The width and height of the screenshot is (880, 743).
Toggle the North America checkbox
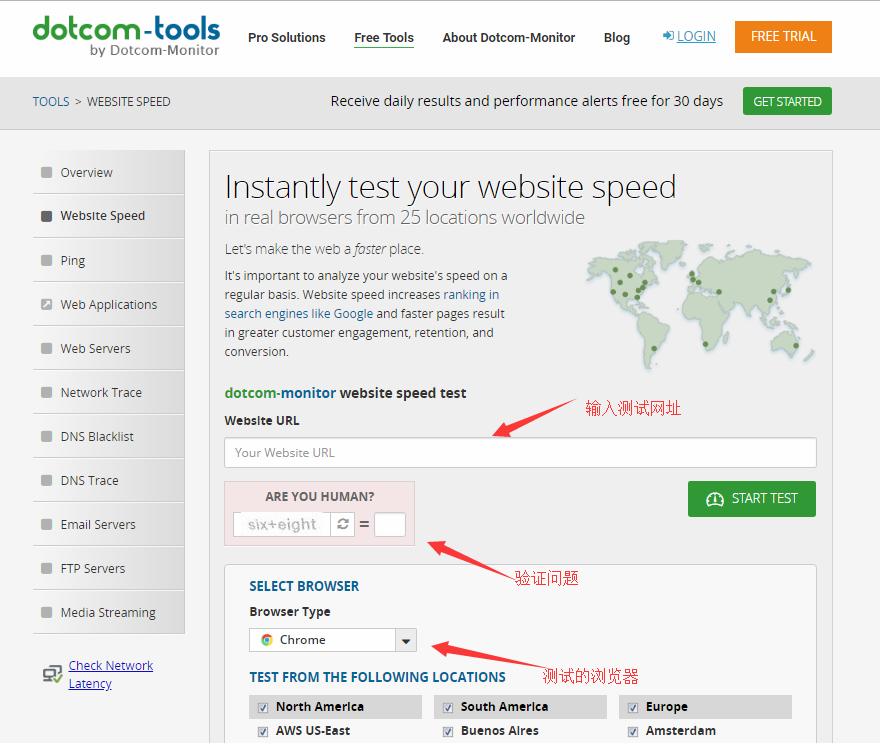click(x=263, y=707)
